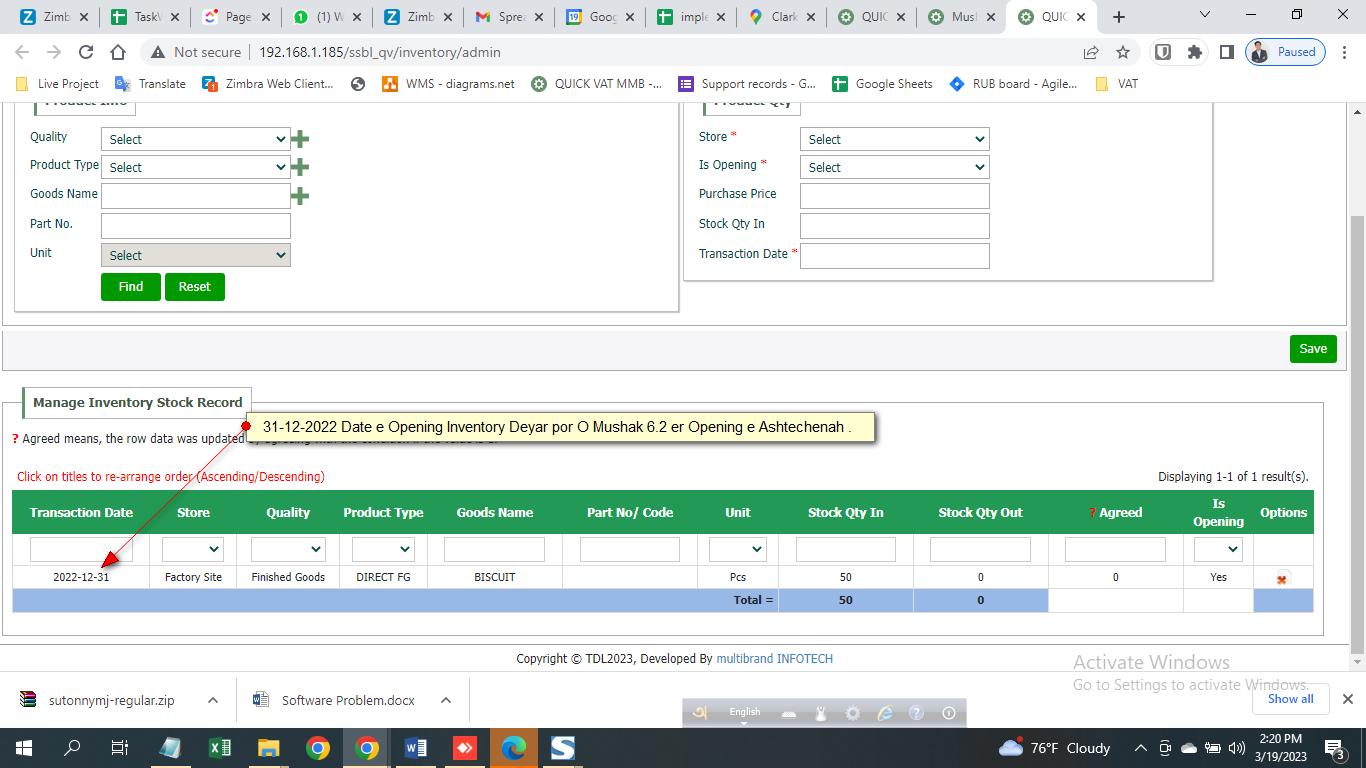View the Not secure site information
The width and height of the screenshot is (1366, 768).
tap(196, 52)
